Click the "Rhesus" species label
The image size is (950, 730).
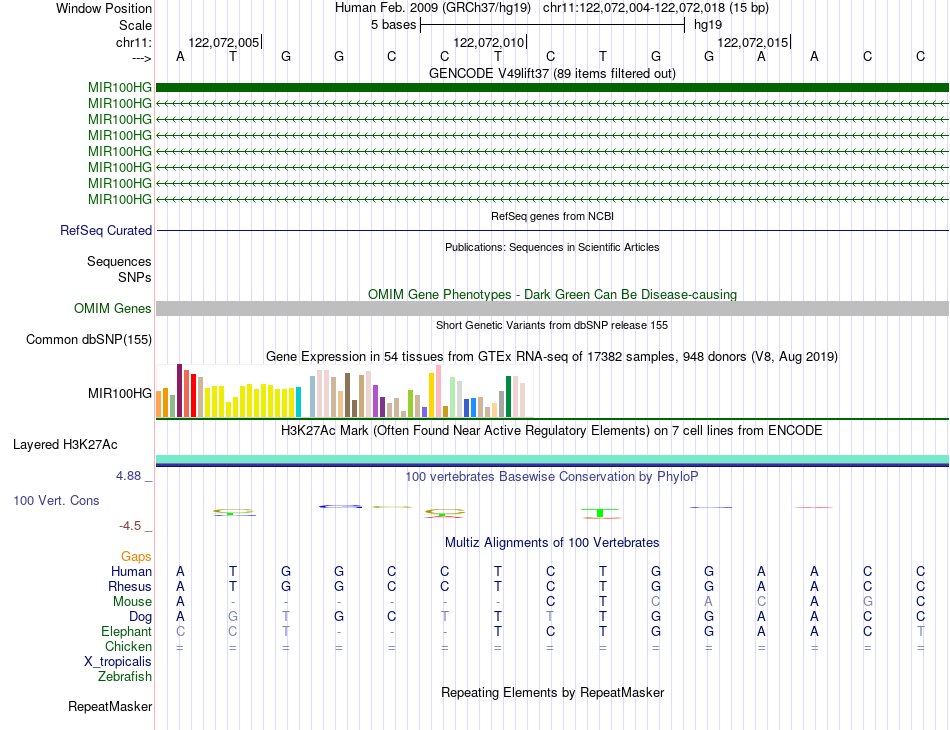[x=130, y=586]
